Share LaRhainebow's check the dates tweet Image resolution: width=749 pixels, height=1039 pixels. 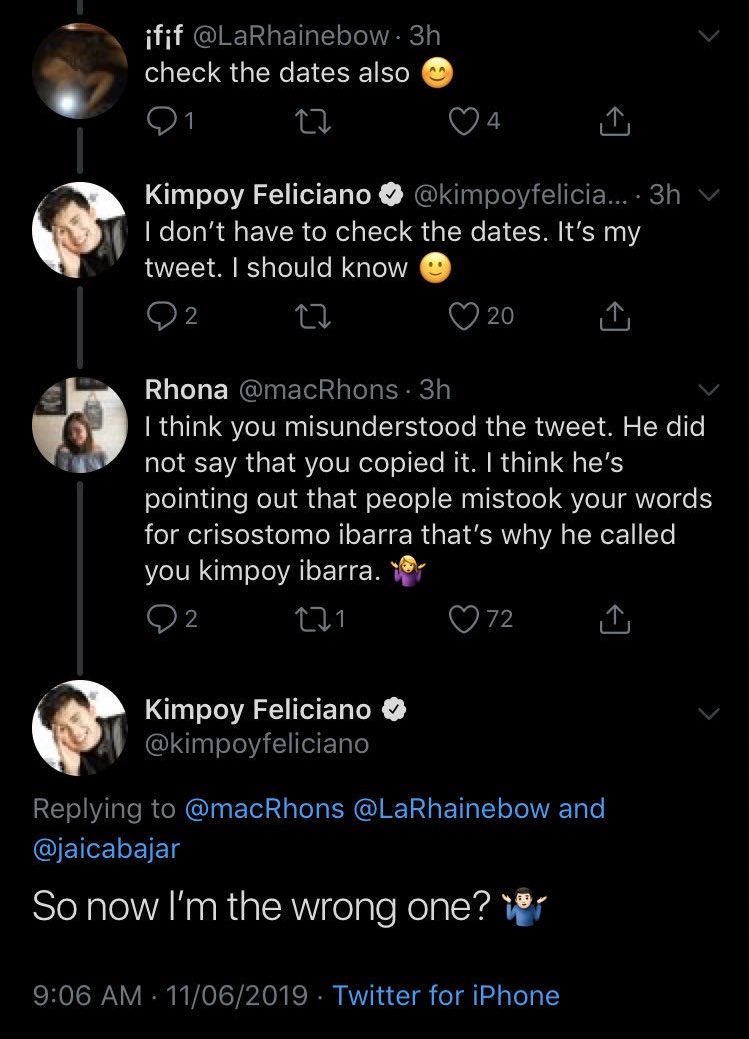[x=613, y=121]
